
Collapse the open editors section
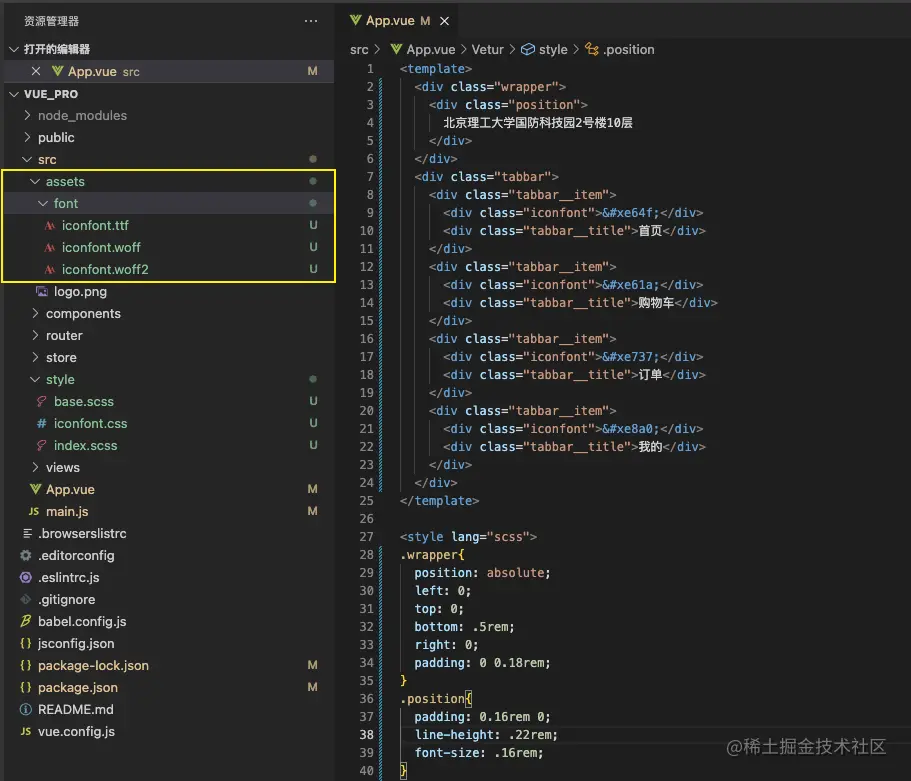(x=14, y=49)
